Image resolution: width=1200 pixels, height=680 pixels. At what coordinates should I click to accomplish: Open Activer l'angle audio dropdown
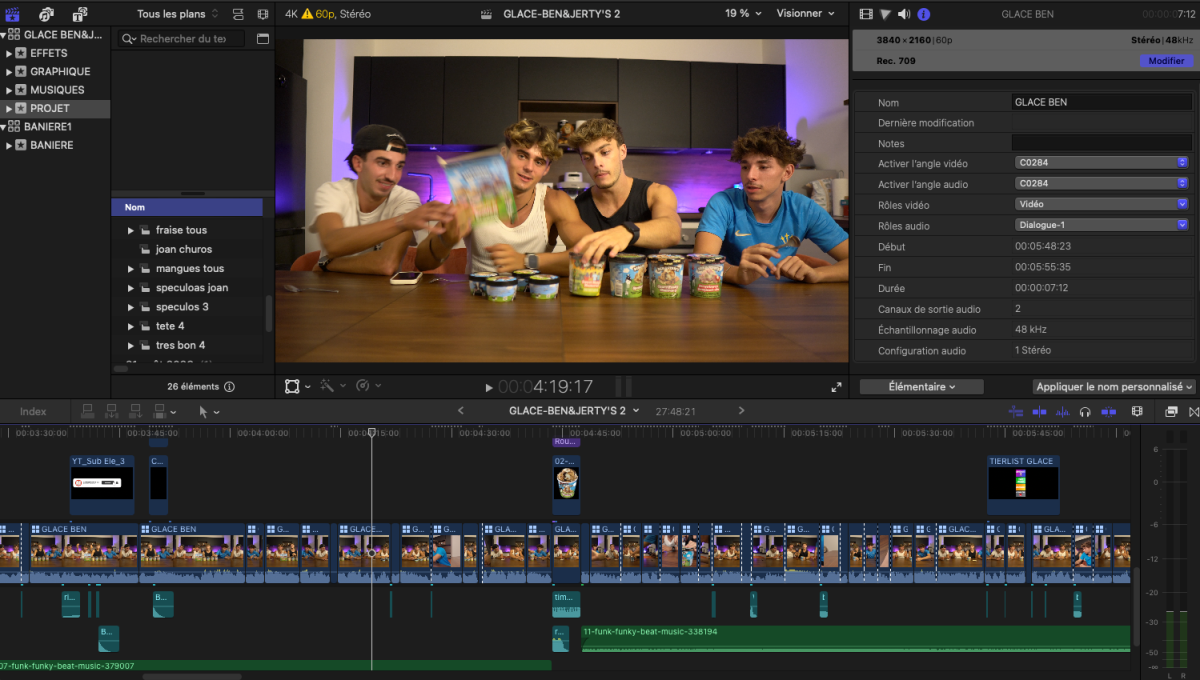(1101, 183)
